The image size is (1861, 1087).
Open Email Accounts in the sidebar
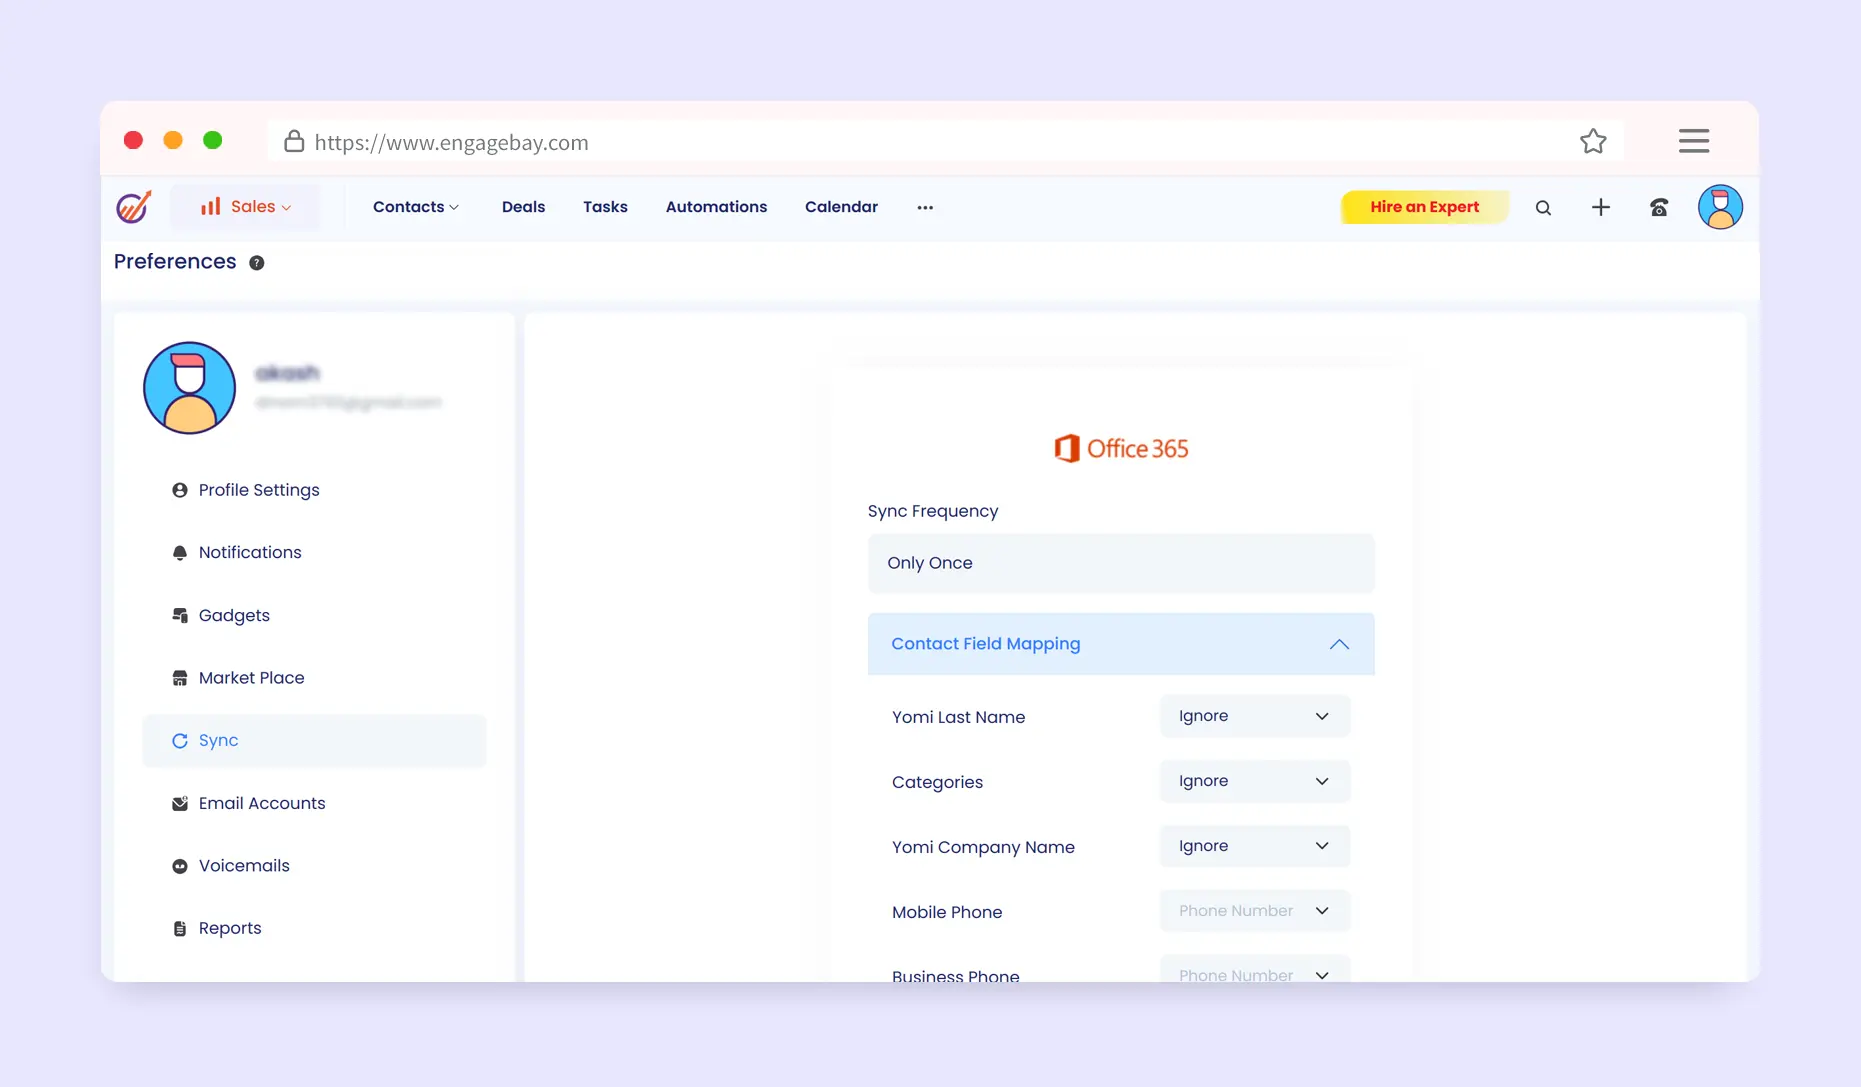pyautogui.click(x=261, y=803)
